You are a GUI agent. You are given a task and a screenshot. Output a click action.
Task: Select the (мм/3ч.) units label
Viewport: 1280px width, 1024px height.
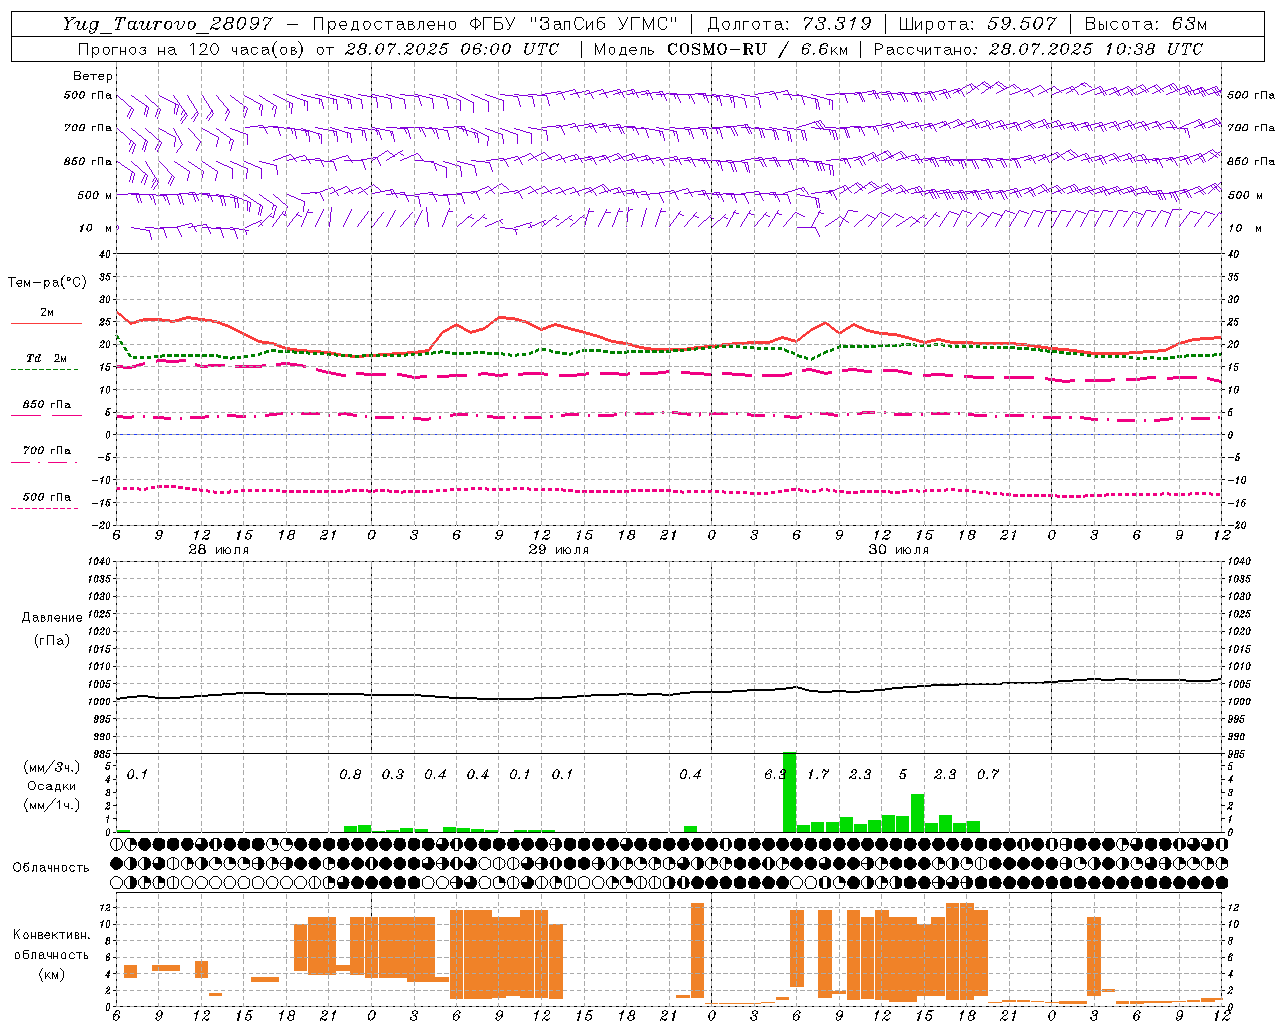[52, 767]
